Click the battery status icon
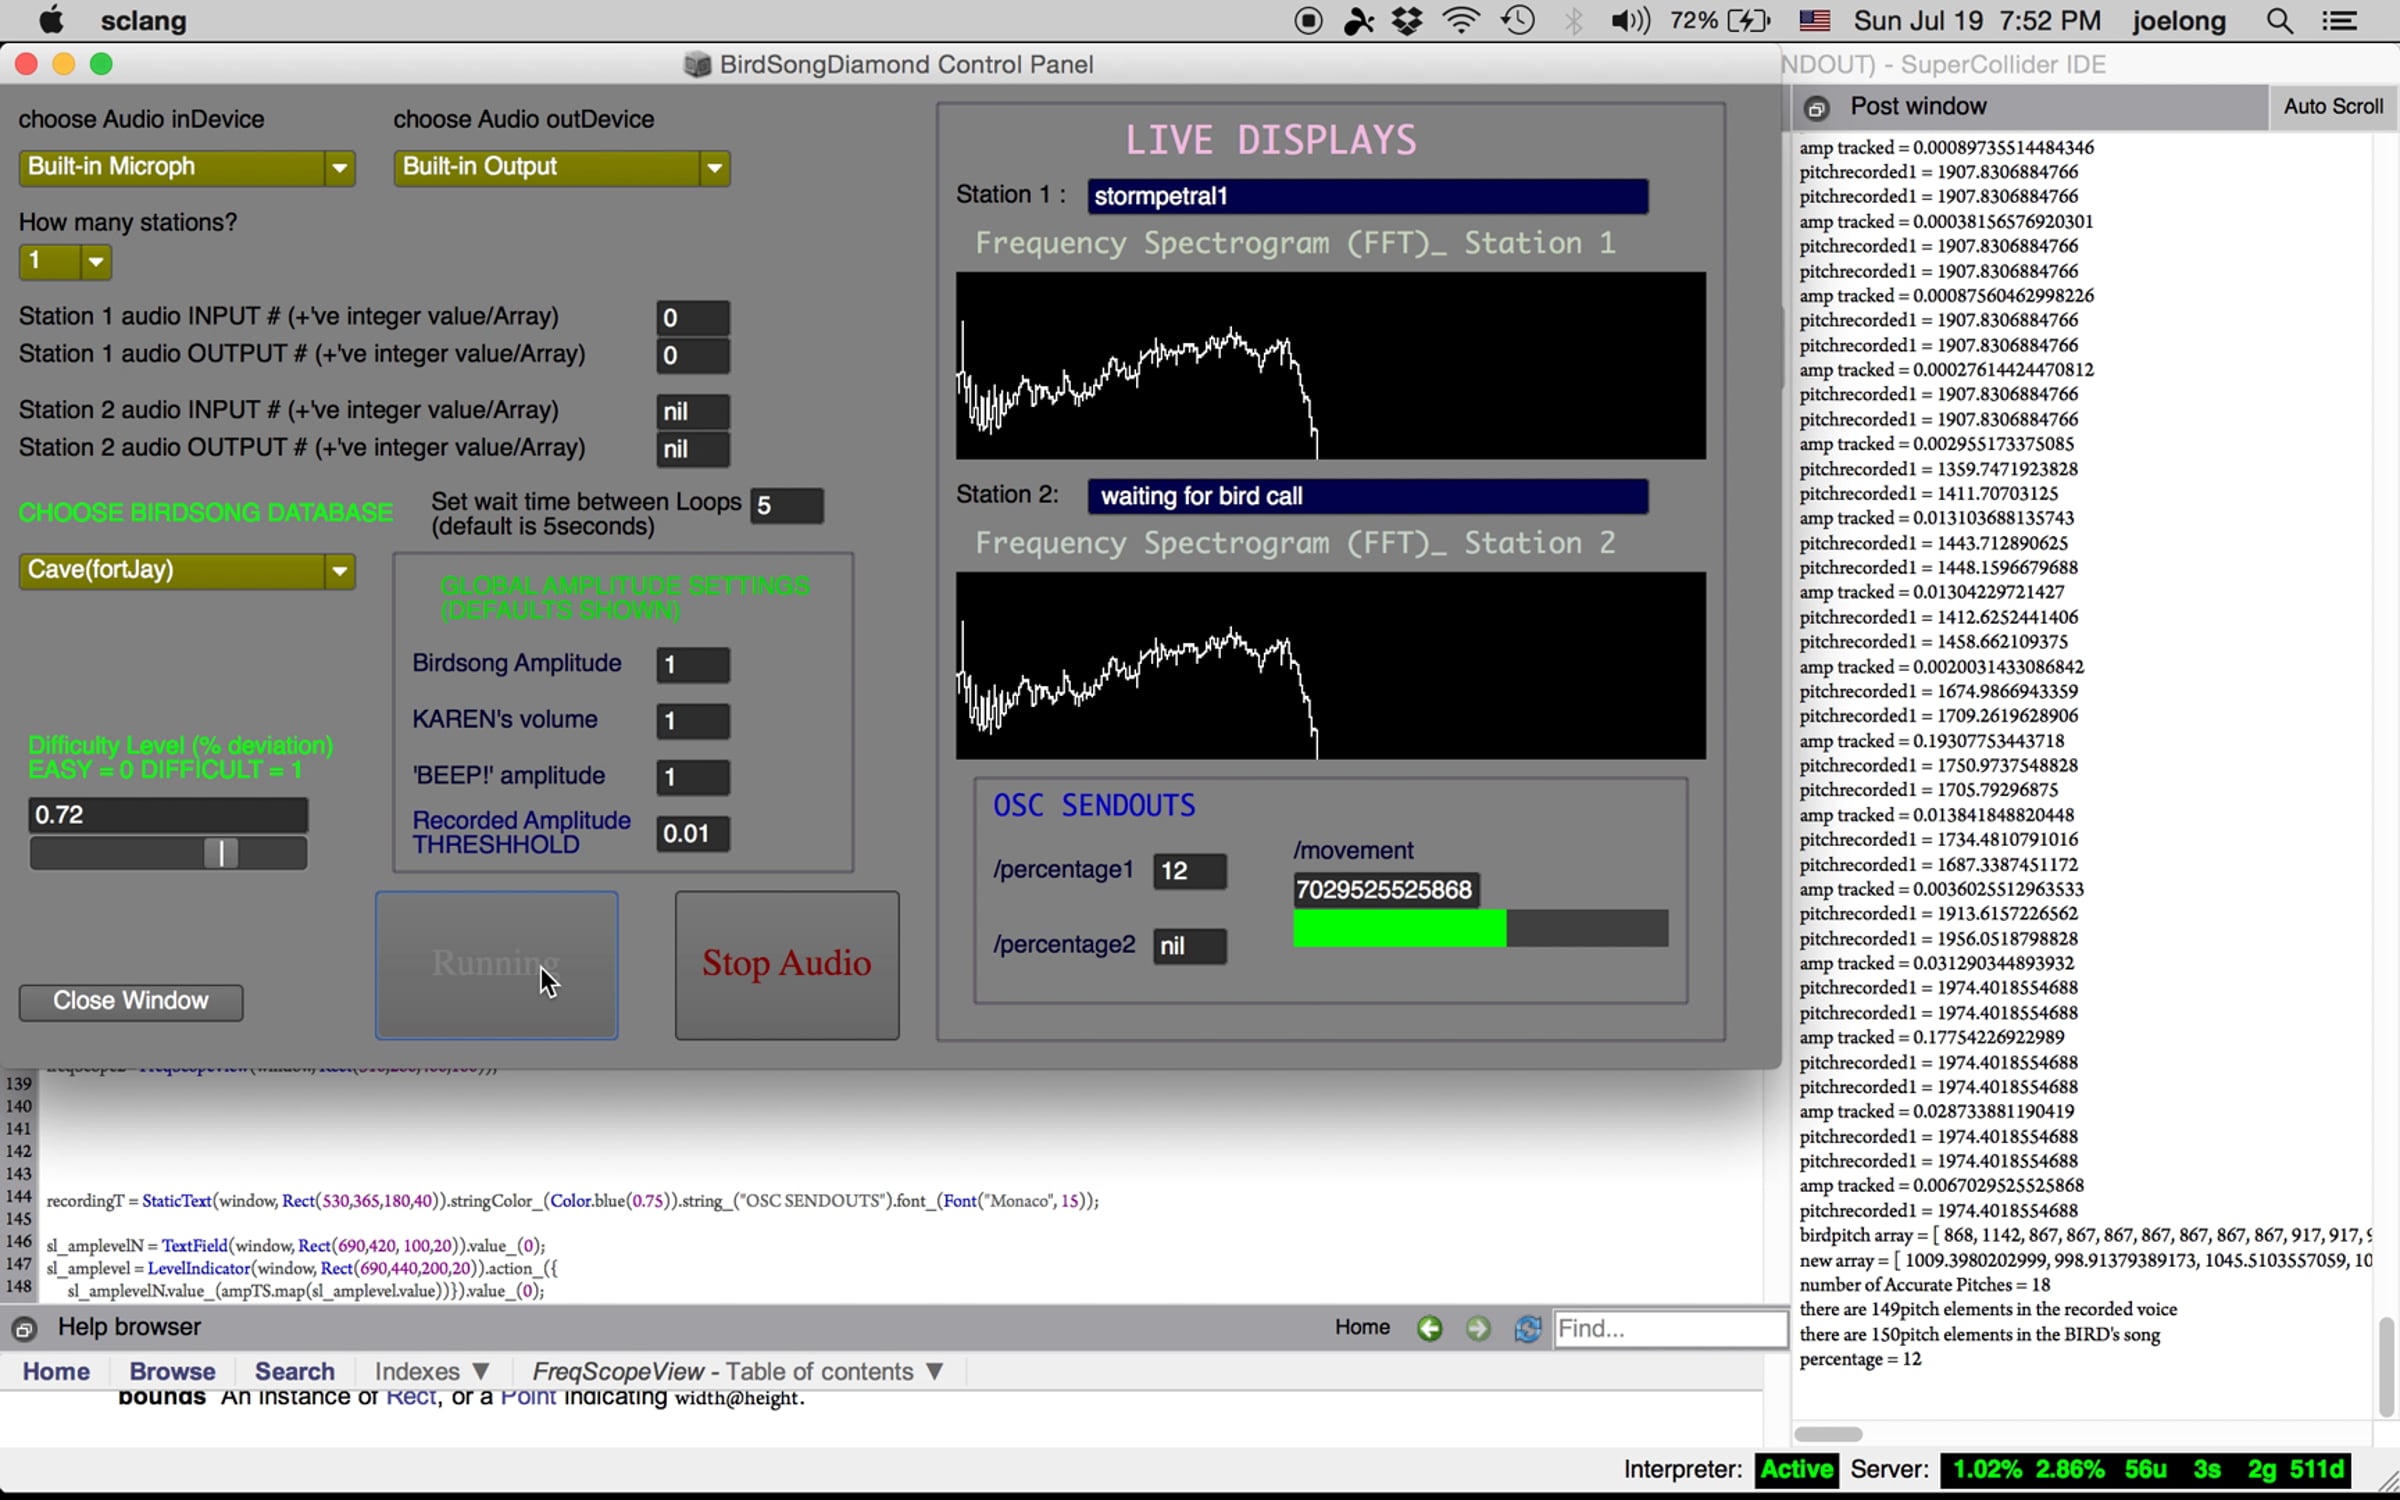Image resolution: width=2400 pixels, height=1500 pixels. pyautogui.click(x=1749, y=20)
